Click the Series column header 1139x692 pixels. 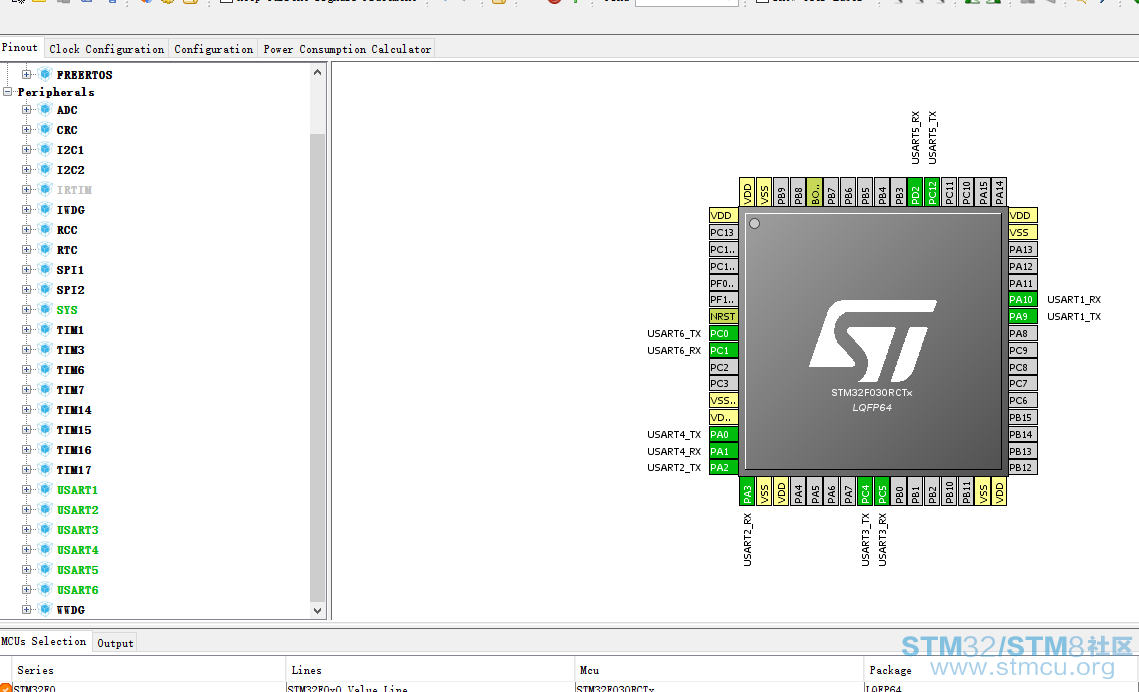coord(149,670)
